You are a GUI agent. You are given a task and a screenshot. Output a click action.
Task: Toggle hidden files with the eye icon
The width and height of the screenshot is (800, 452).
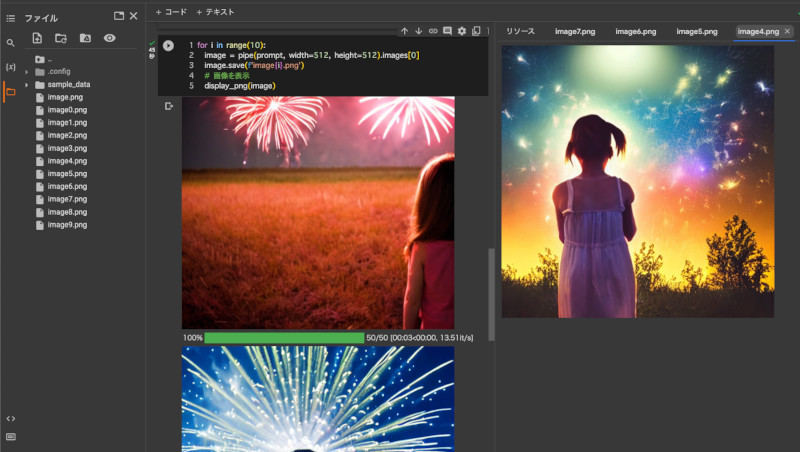pyautogui.click(x=110, y=38)
